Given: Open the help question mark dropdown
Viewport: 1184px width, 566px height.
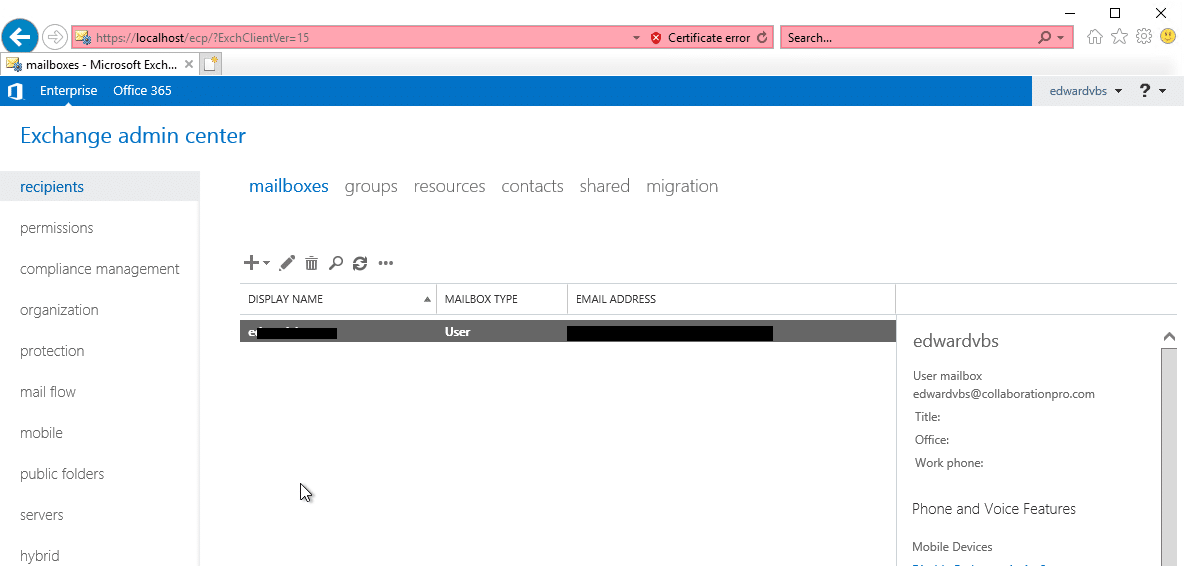Looking at the screenshot, I should [1152, 91].
